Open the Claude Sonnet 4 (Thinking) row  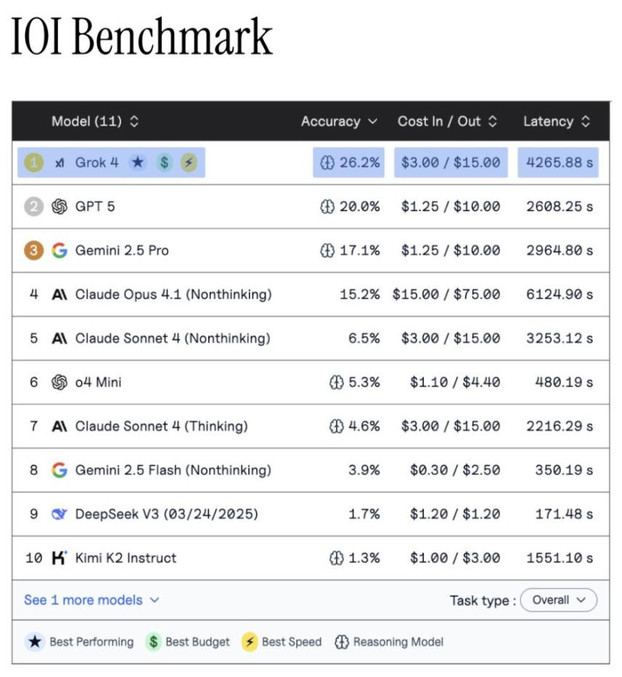click(x=161, y=426)
